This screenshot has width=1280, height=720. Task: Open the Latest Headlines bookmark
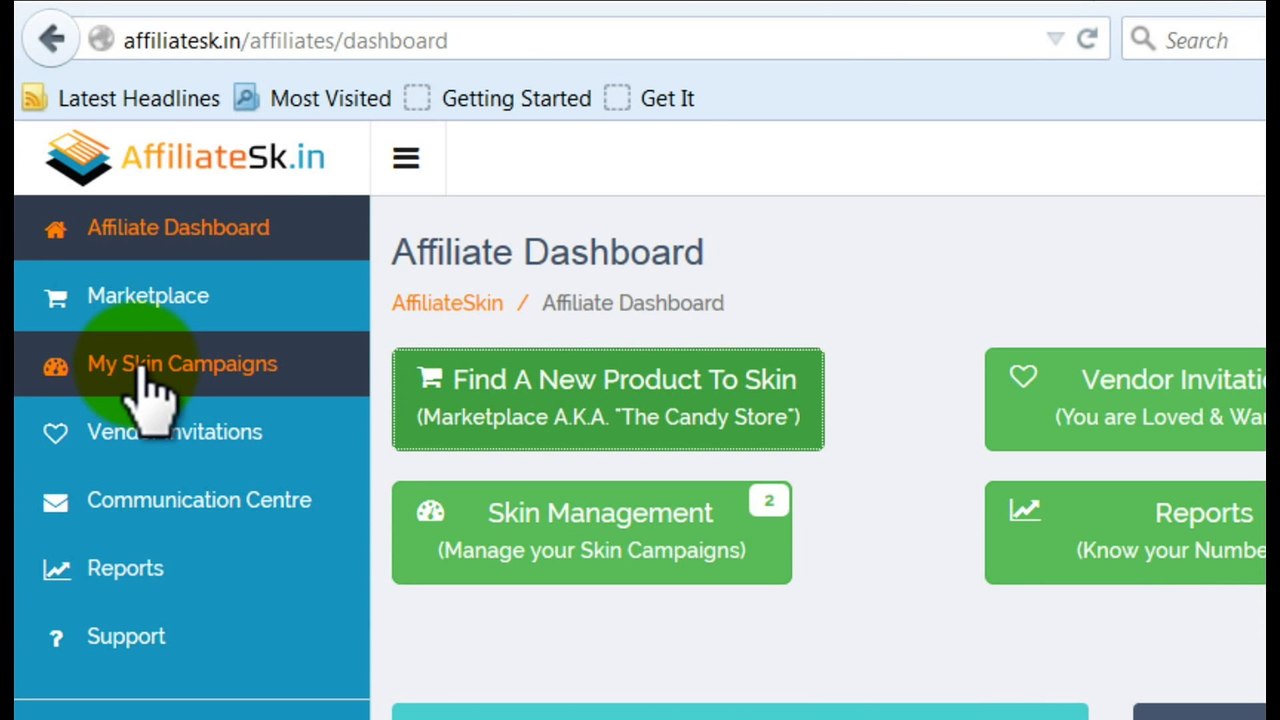[x=139, y=98]
